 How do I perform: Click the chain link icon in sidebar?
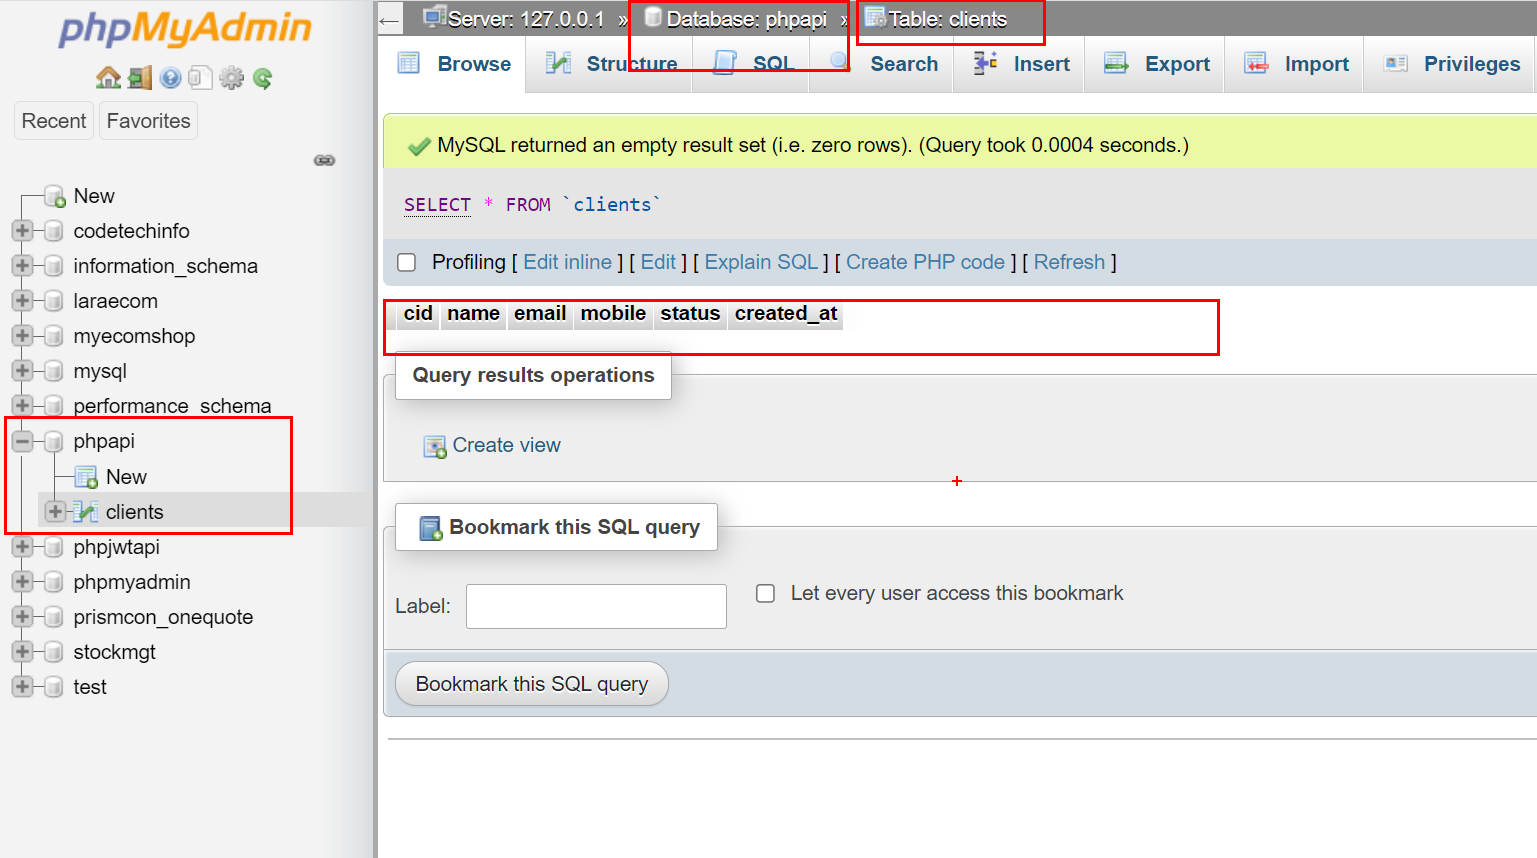[x=324, y=160]
